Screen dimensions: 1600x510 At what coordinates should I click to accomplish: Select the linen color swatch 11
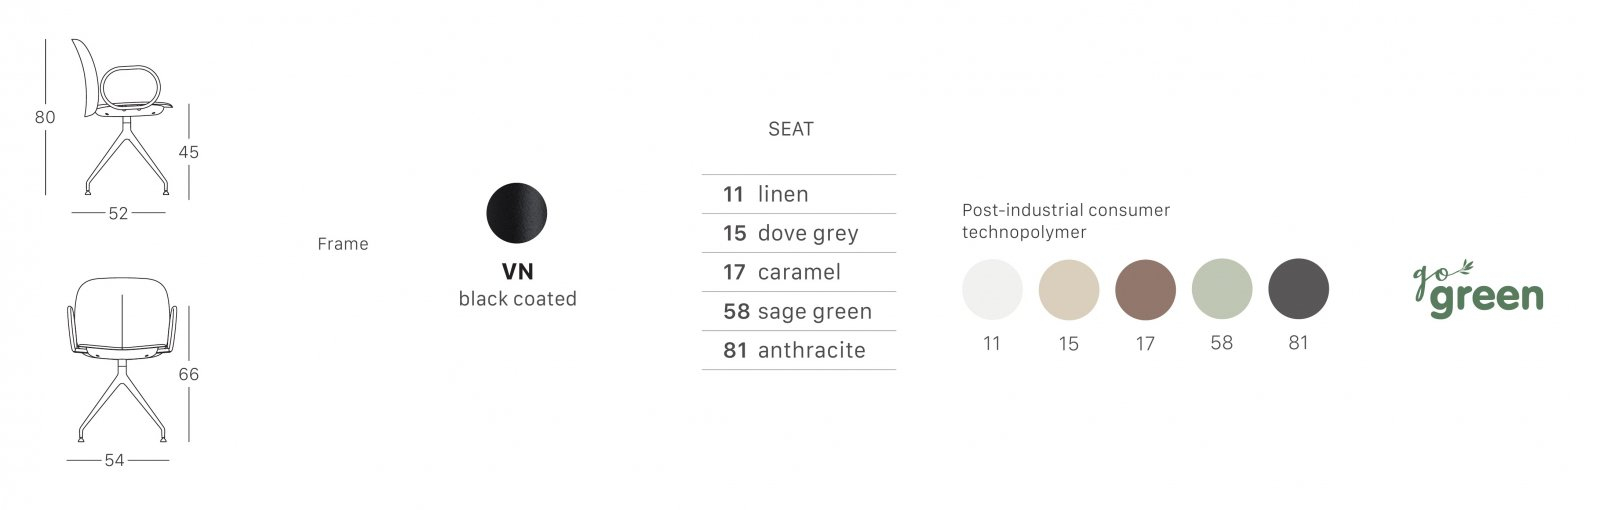(x=992, y=289)
